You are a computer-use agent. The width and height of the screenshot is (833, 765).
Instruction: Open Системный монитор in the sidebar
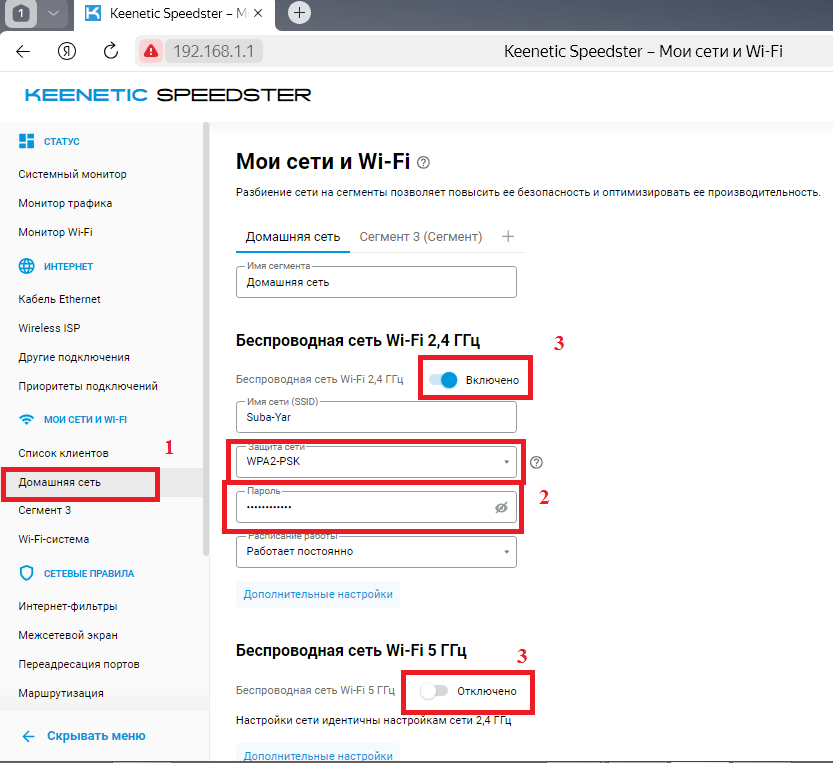coord(72,174)
